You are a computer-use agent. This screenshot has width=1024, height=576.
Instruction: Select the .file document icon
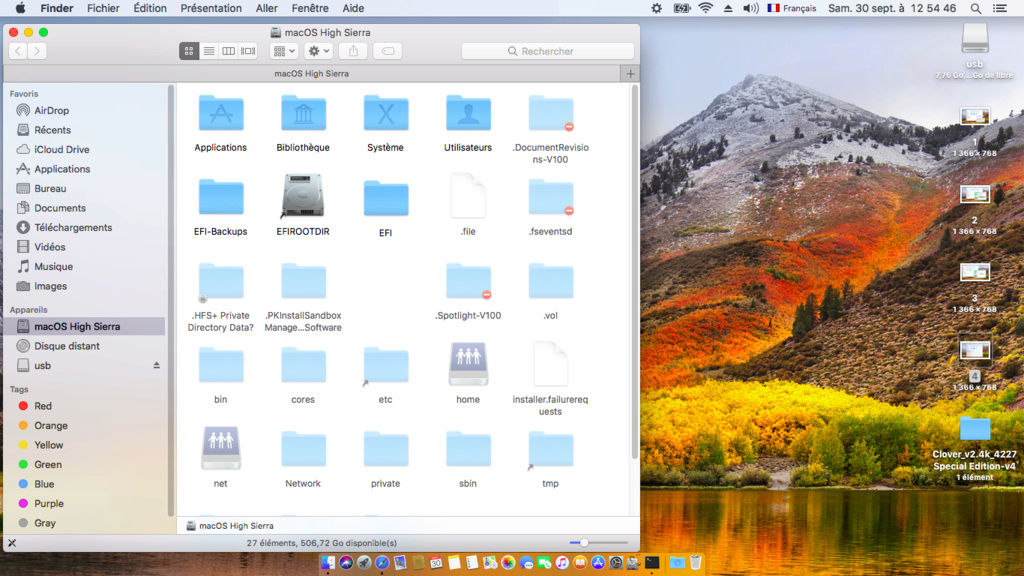point(468,196)
